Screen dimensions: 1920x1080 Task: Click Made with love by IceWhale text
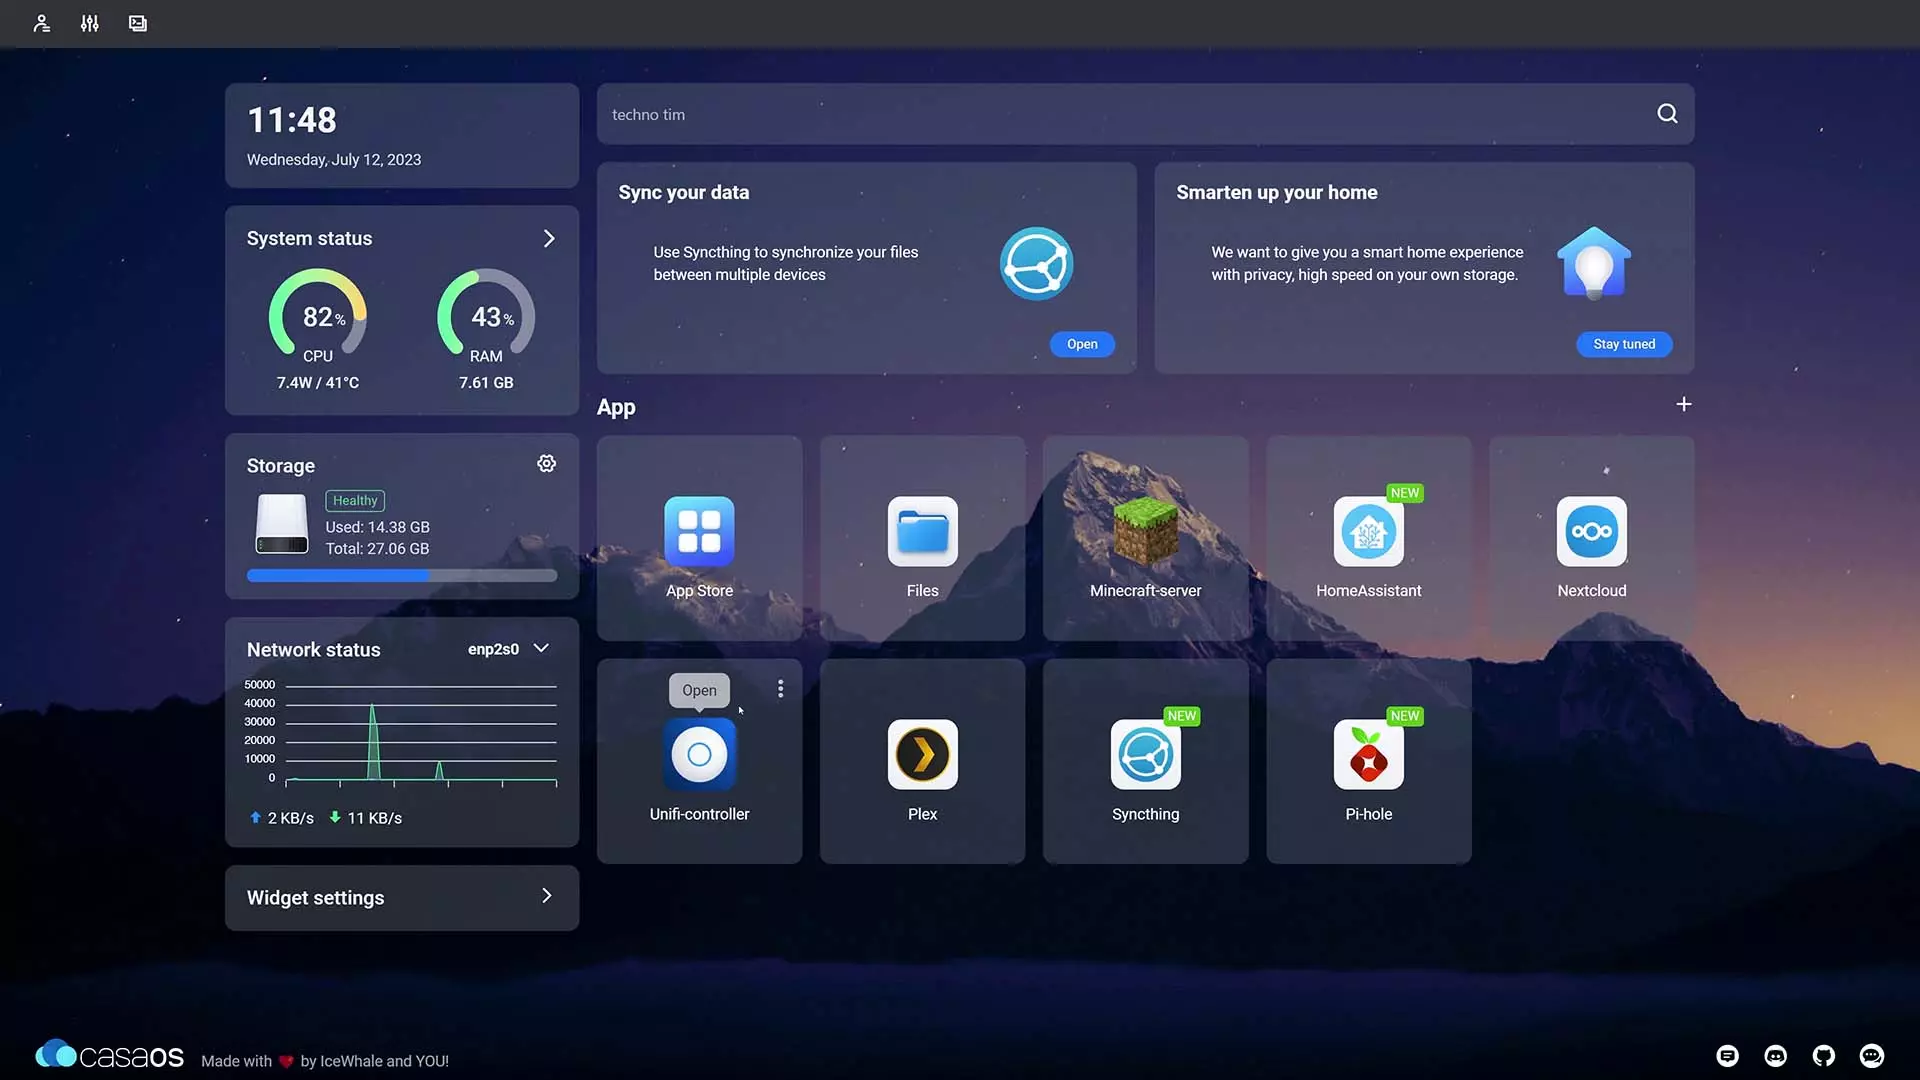coord(325,1061)
